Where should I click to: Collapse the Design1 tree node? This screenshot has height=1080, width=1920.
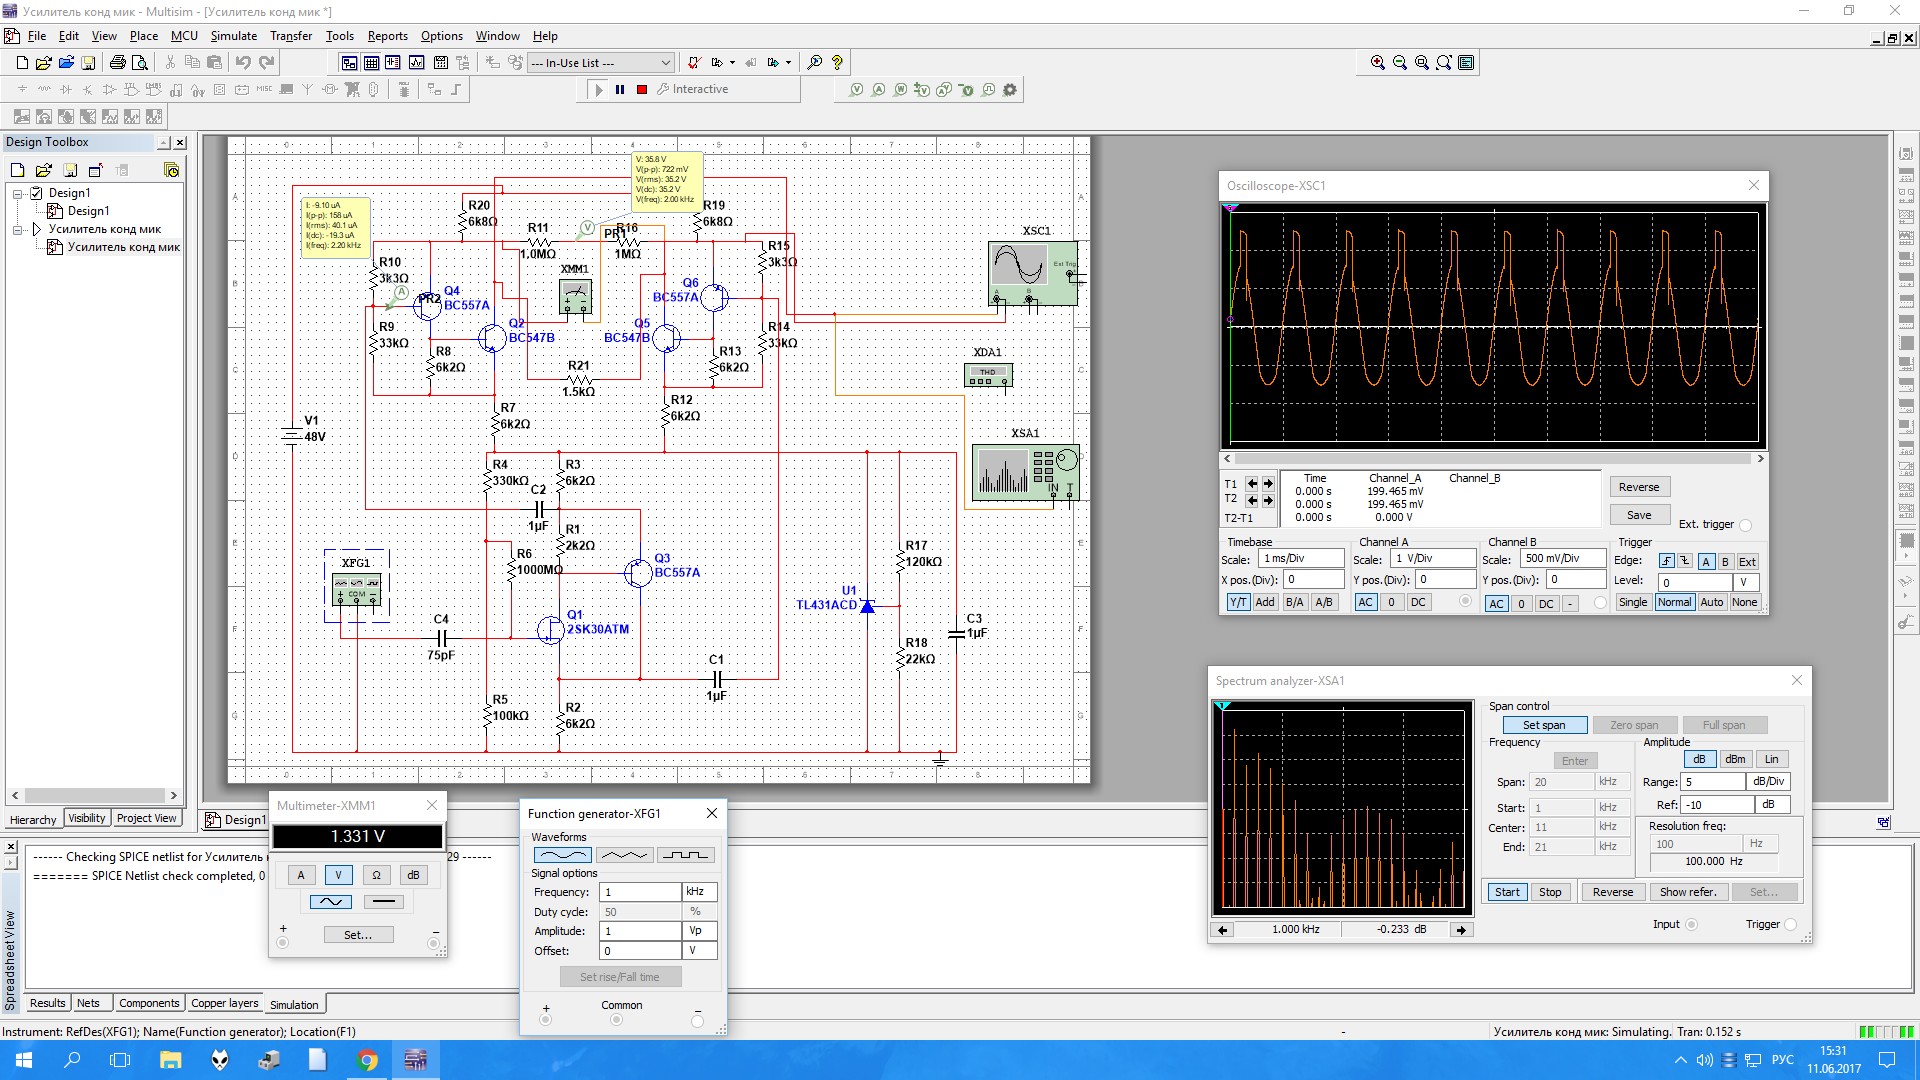click(18, 193)
